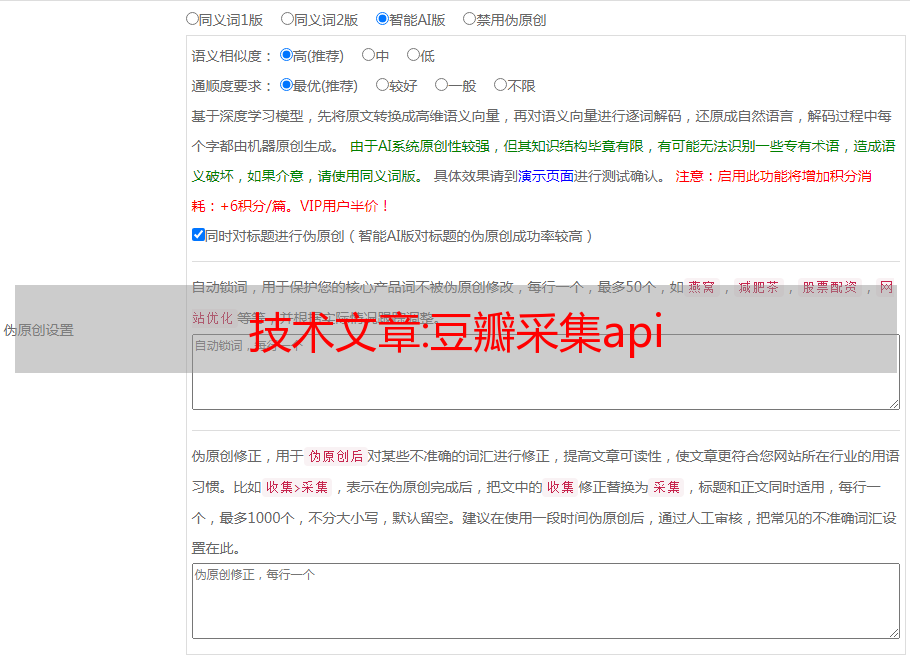Toggle the 同时对标题进行伪原创 checkbox
Screen dimensions: 911x658
click(198, 235)
